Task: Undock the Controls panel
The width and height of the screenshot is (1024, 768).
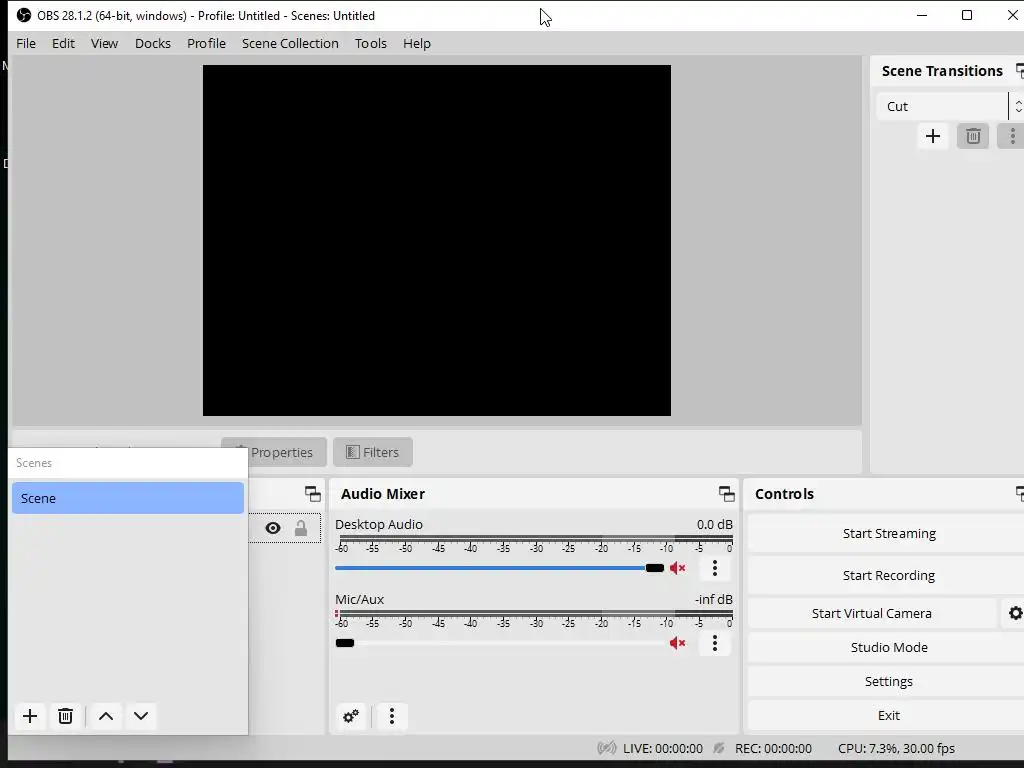Action: point(1019,494)
